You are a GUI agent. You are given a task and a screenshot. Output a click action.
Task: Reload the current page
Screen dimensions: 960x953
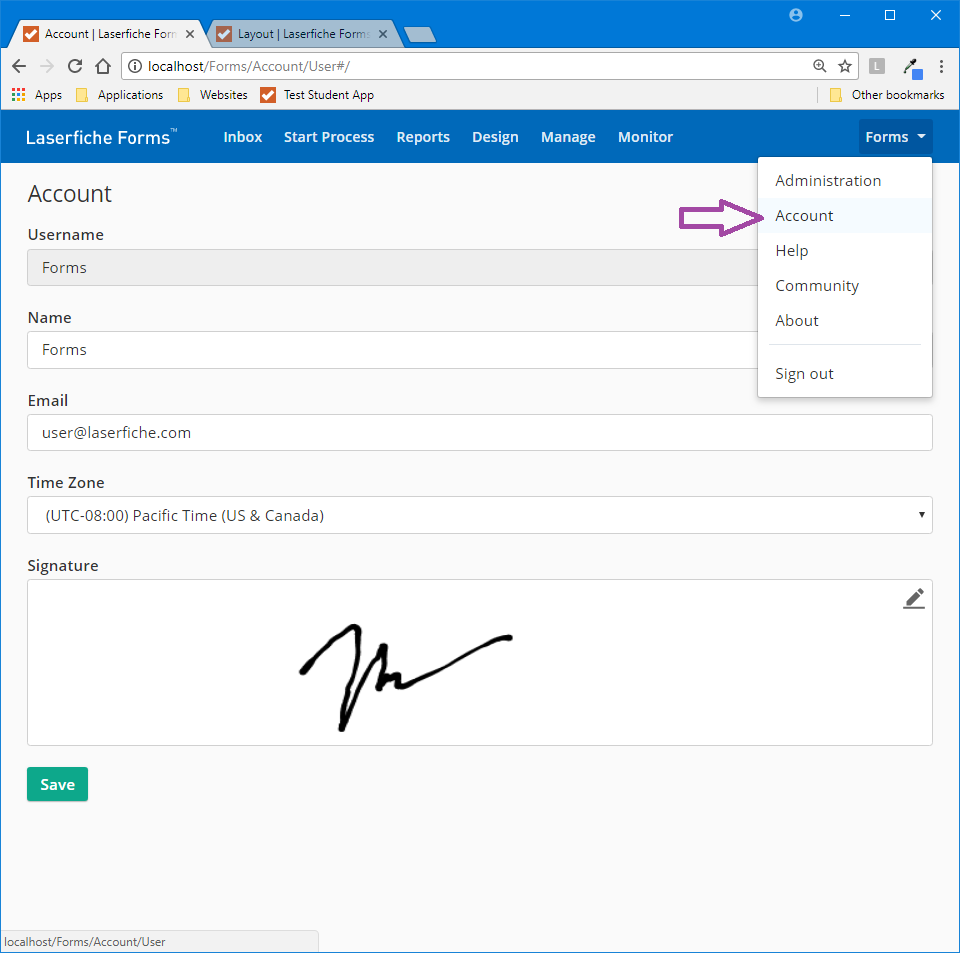(75, 66)
